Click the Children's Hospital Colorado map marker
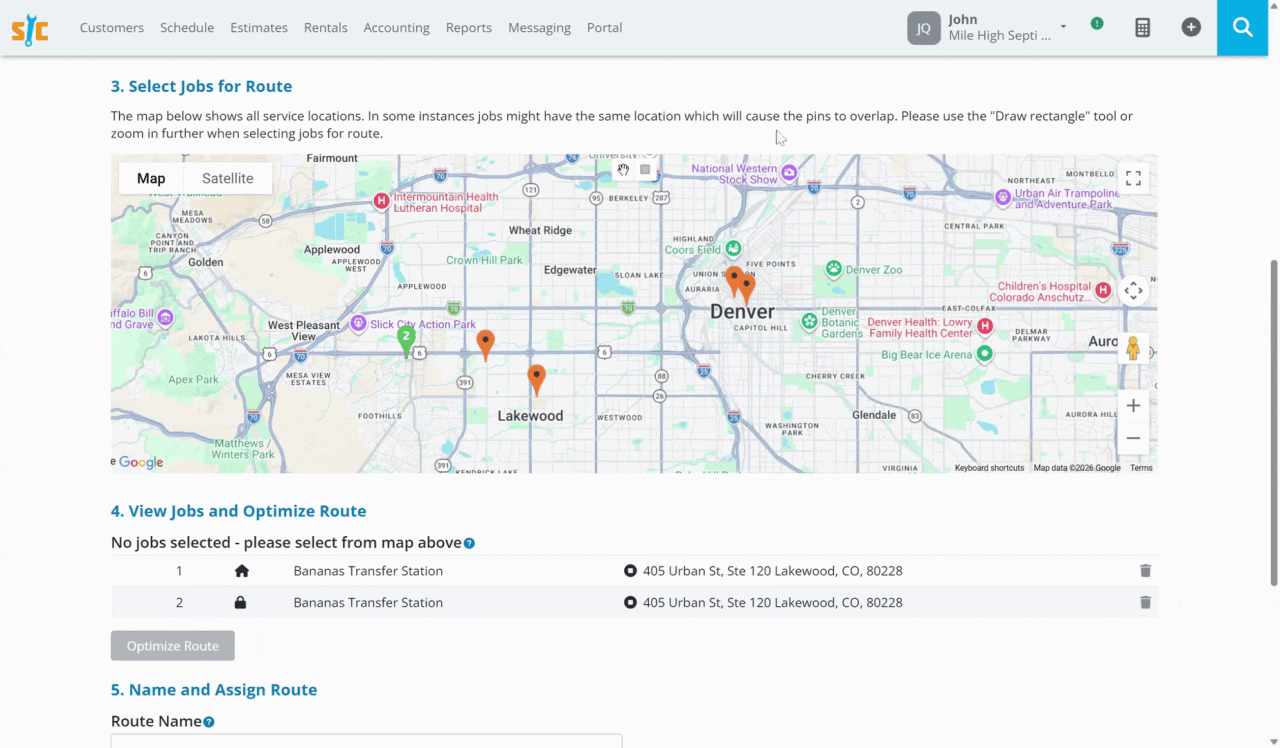1280x748 pixels. pos(1103,291)
